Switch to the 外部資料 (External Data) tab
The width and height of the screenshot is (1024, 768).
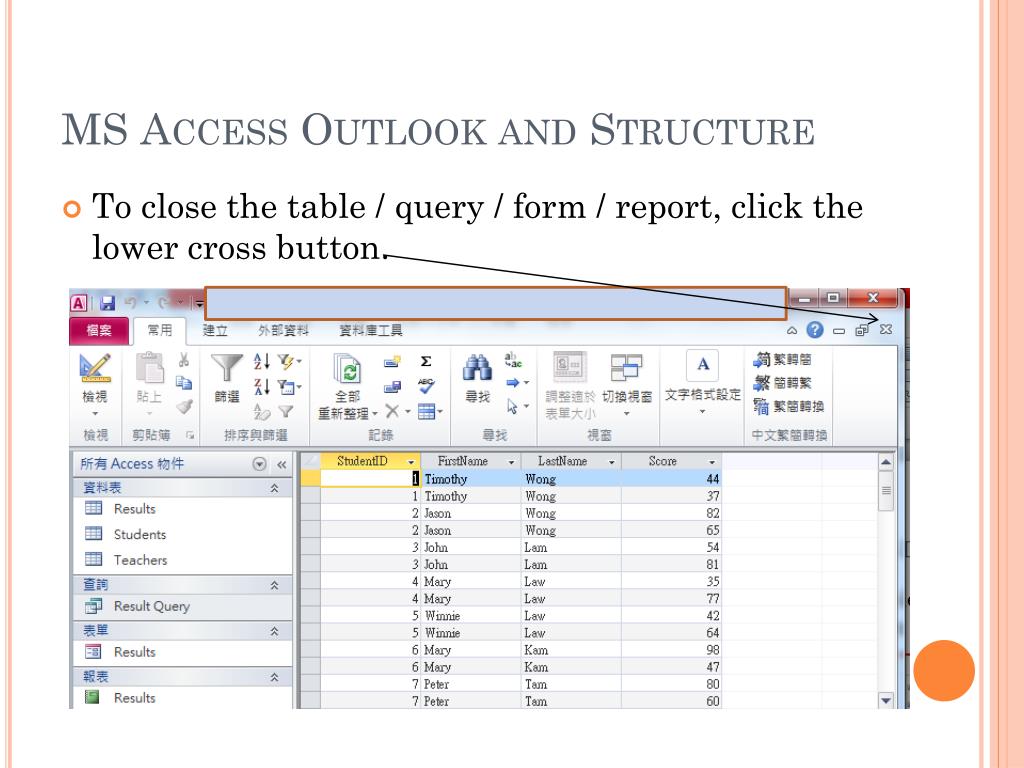click(283, 330)
